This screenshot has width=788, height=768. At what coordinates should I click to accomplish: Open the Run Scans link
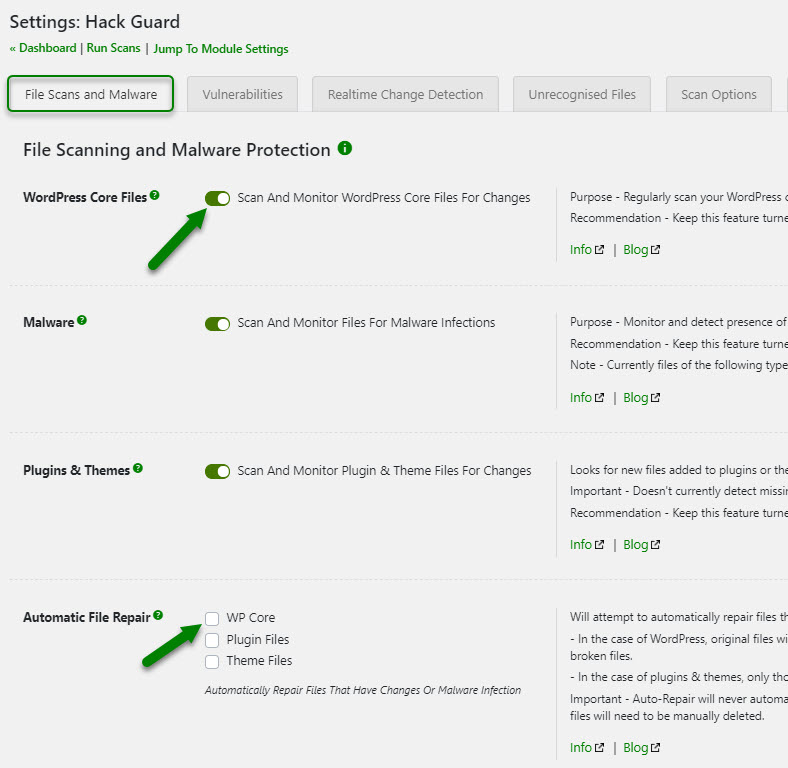tap(114, 48)
